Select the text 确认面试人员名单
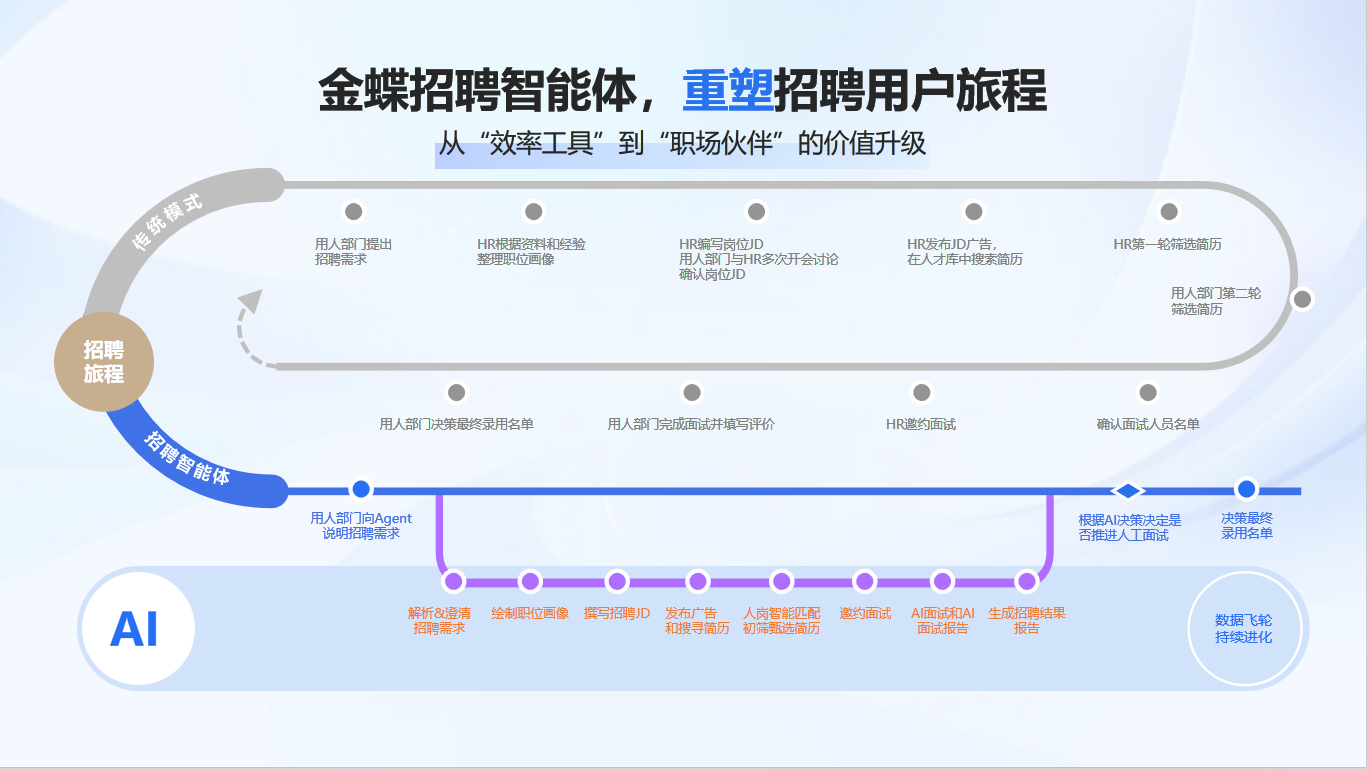 pos(1148,424)
